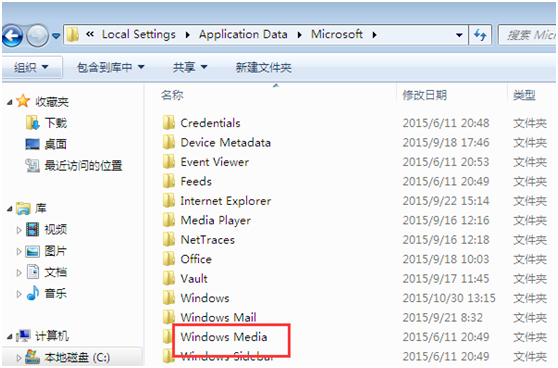The image size is (558, 368).
Task: Click Windows date 2015/10/30 13:15
Action: pyautogui.click(x=449, y=298)
